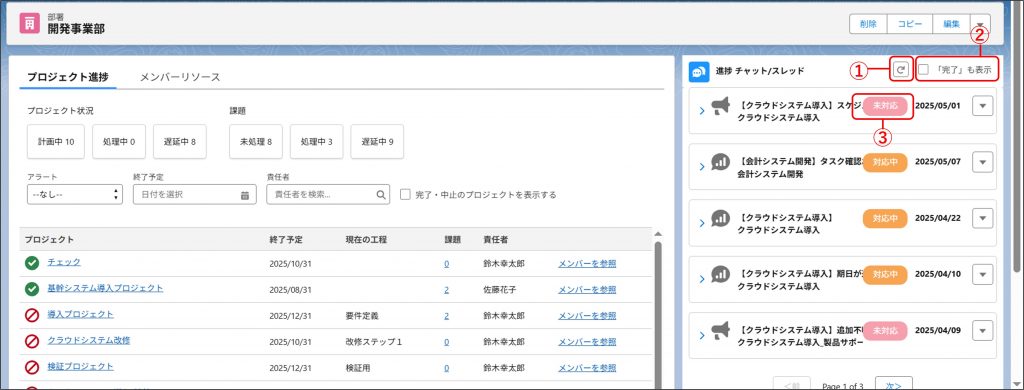
Task: Expand the 2025/05/01 スケジュール thread chevron
Action: [x=702, y=111]
